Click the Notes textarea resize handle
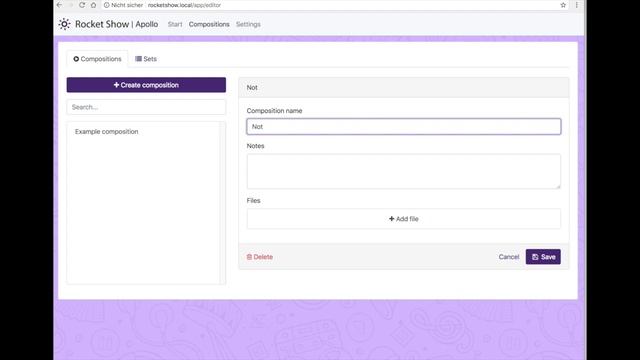The image size is (640, 360). coord(558,186)
